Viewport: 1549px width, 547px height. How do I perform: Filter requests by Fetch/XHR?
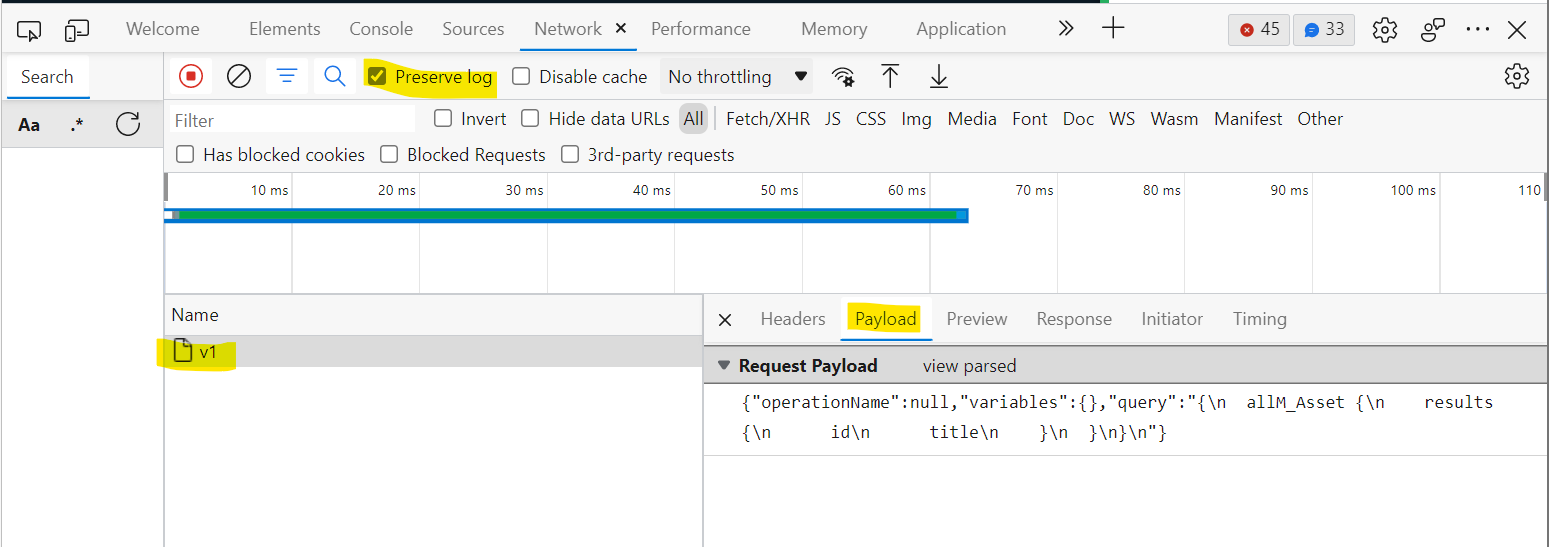point(767,119)
